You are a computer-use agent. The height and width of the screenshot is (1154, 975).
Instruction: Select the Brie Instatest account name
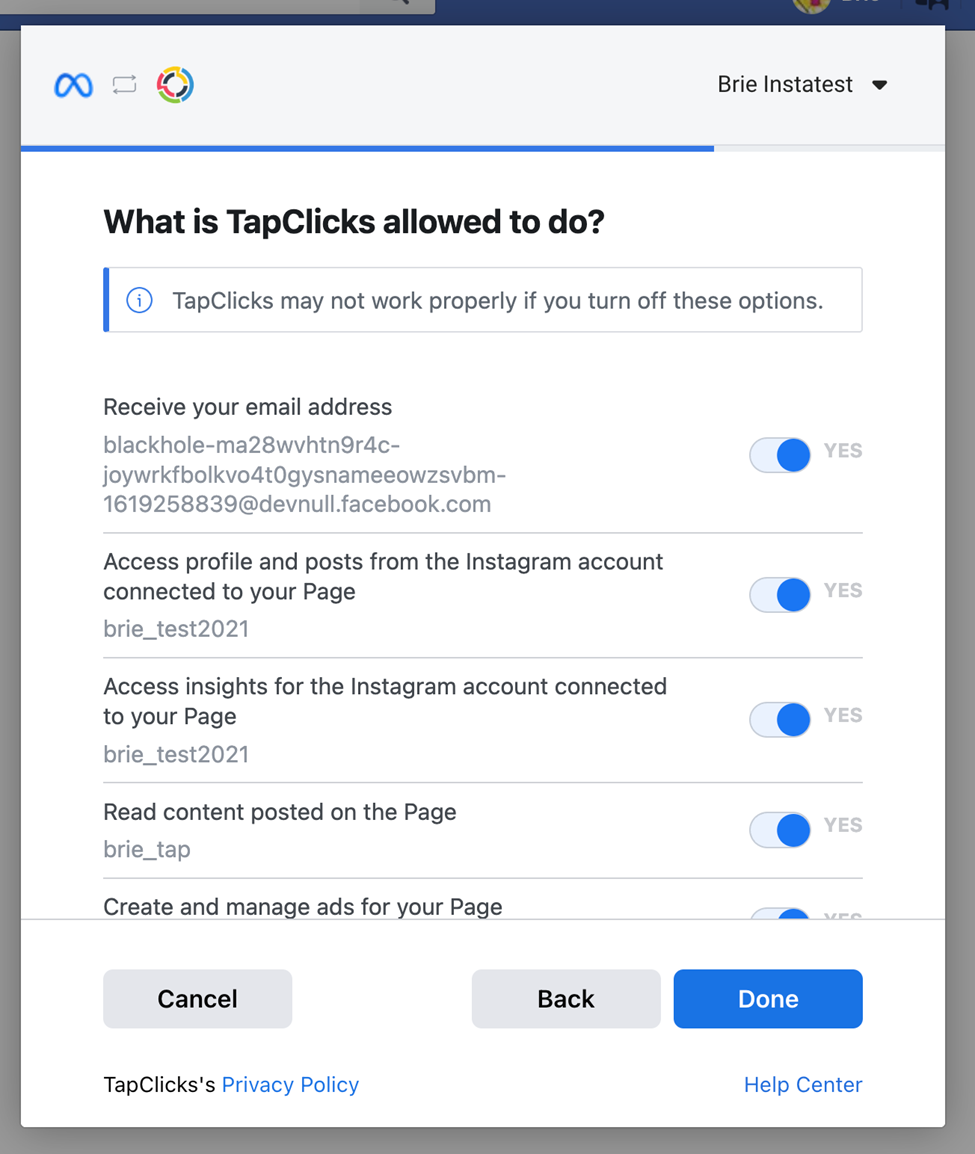(785, 85)
